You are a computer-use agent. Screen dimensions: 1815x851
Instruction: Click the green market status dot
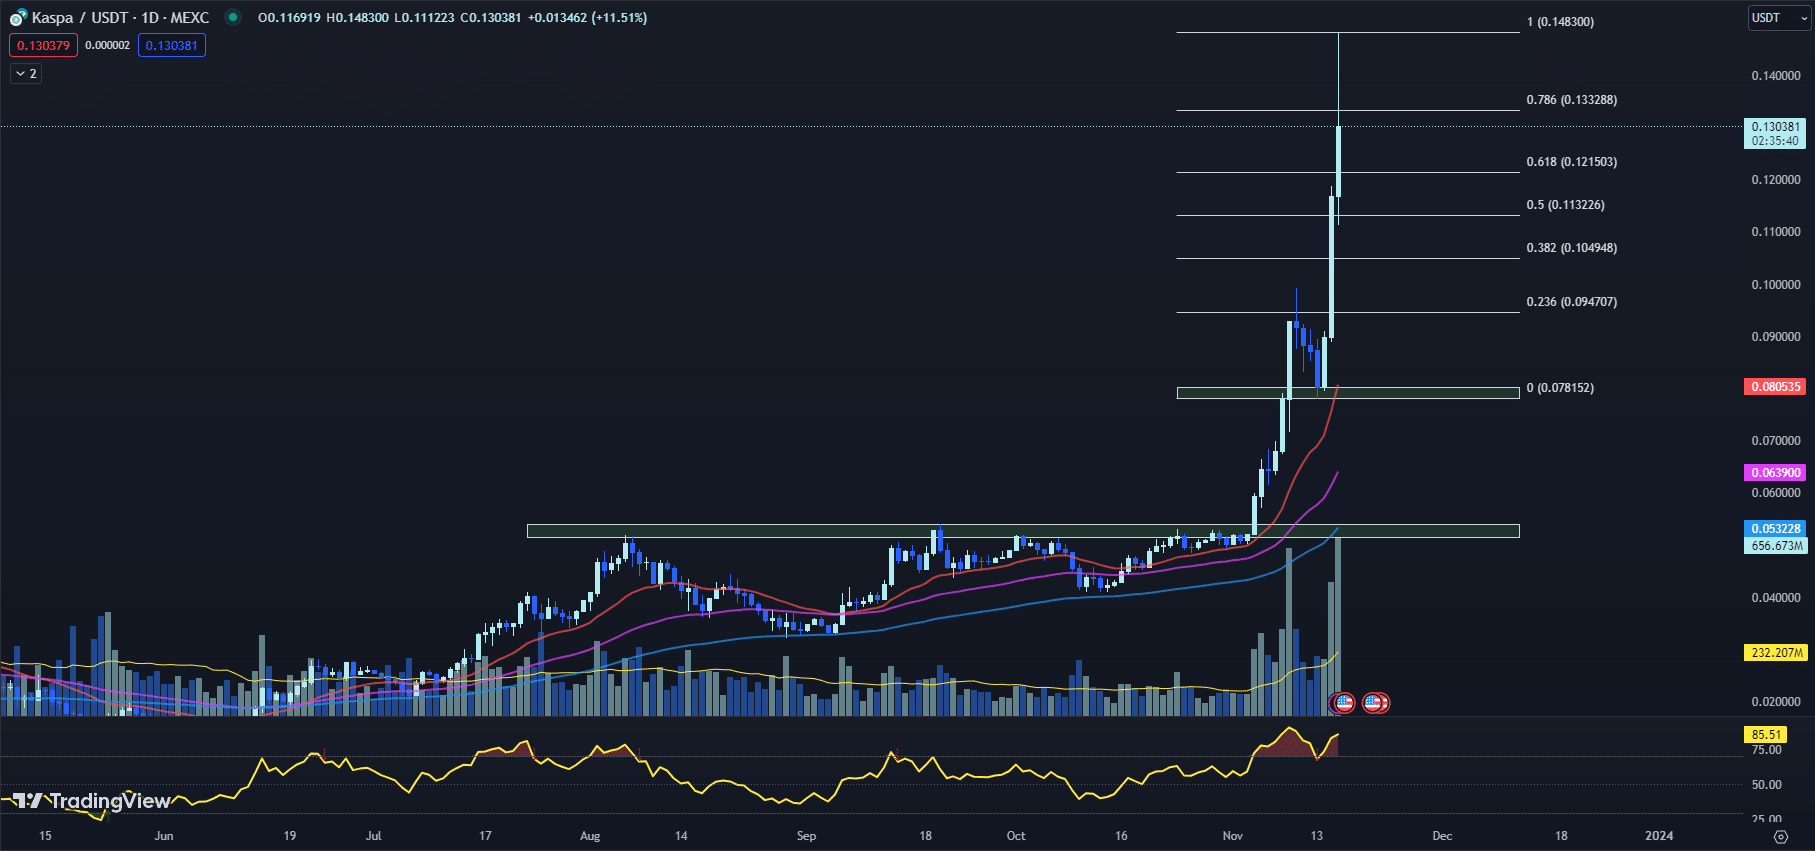click(x=233, y=17)
